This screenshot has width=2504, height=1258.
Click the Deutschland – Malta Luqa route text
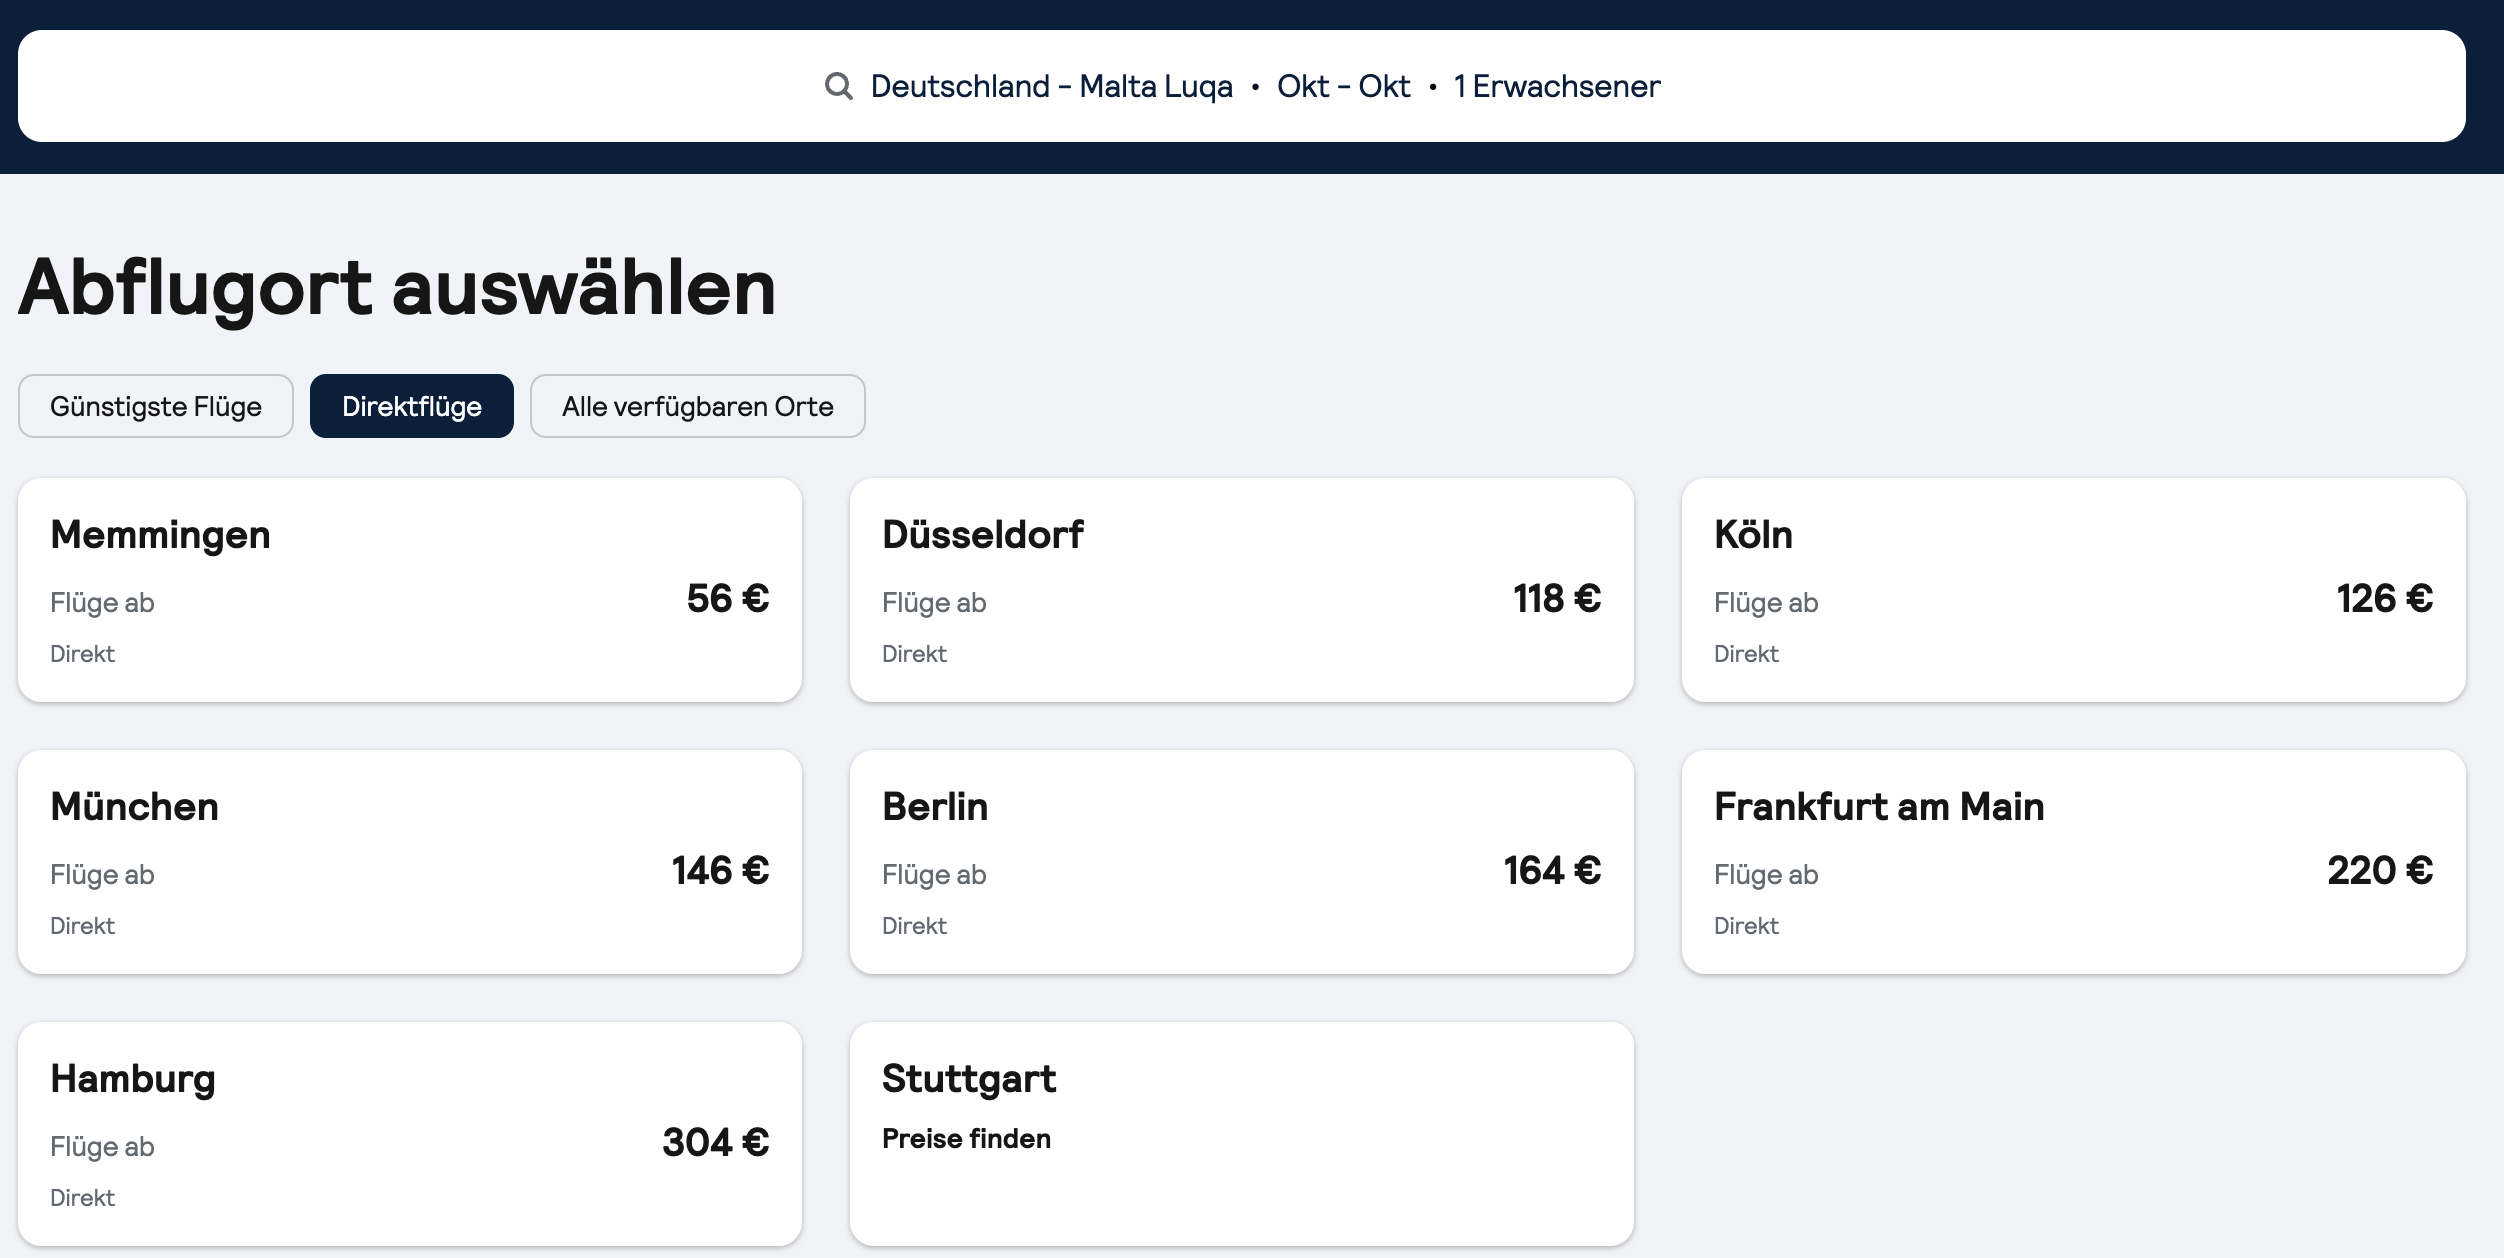[x=1052, y=87]
